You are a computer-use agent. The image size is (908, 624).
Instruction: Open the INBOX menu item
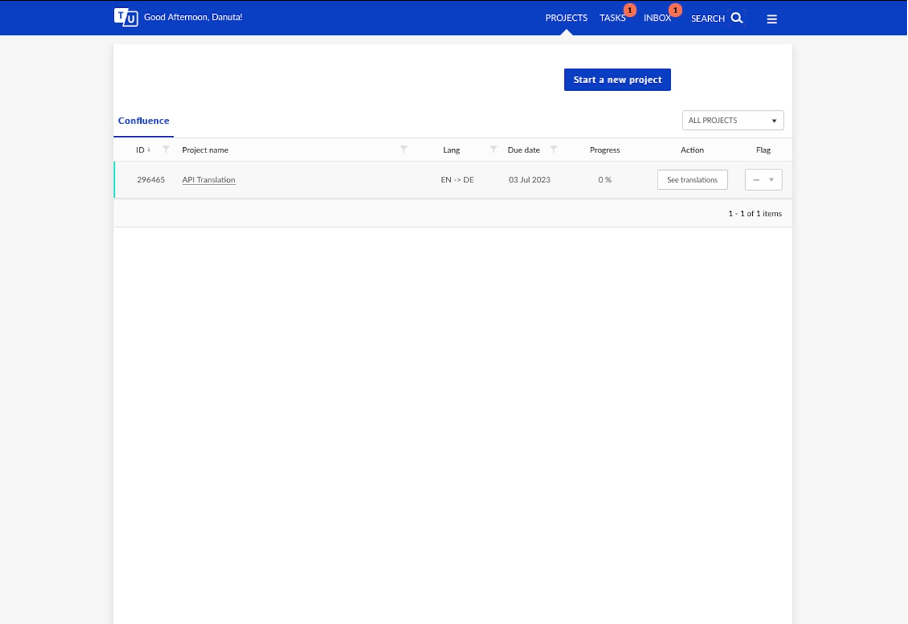pos(657,18)
